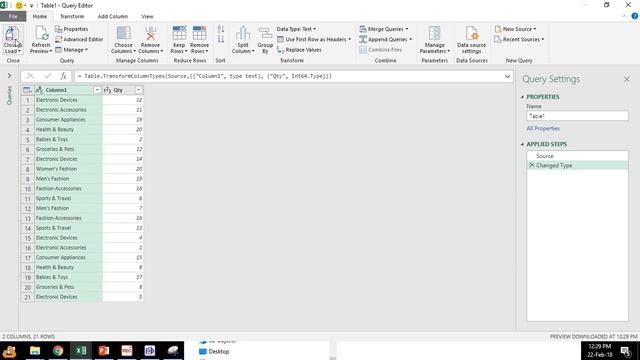Cancel formula edit with the X icon
This screenshot has height=360, width=640.
click(30, 76)
